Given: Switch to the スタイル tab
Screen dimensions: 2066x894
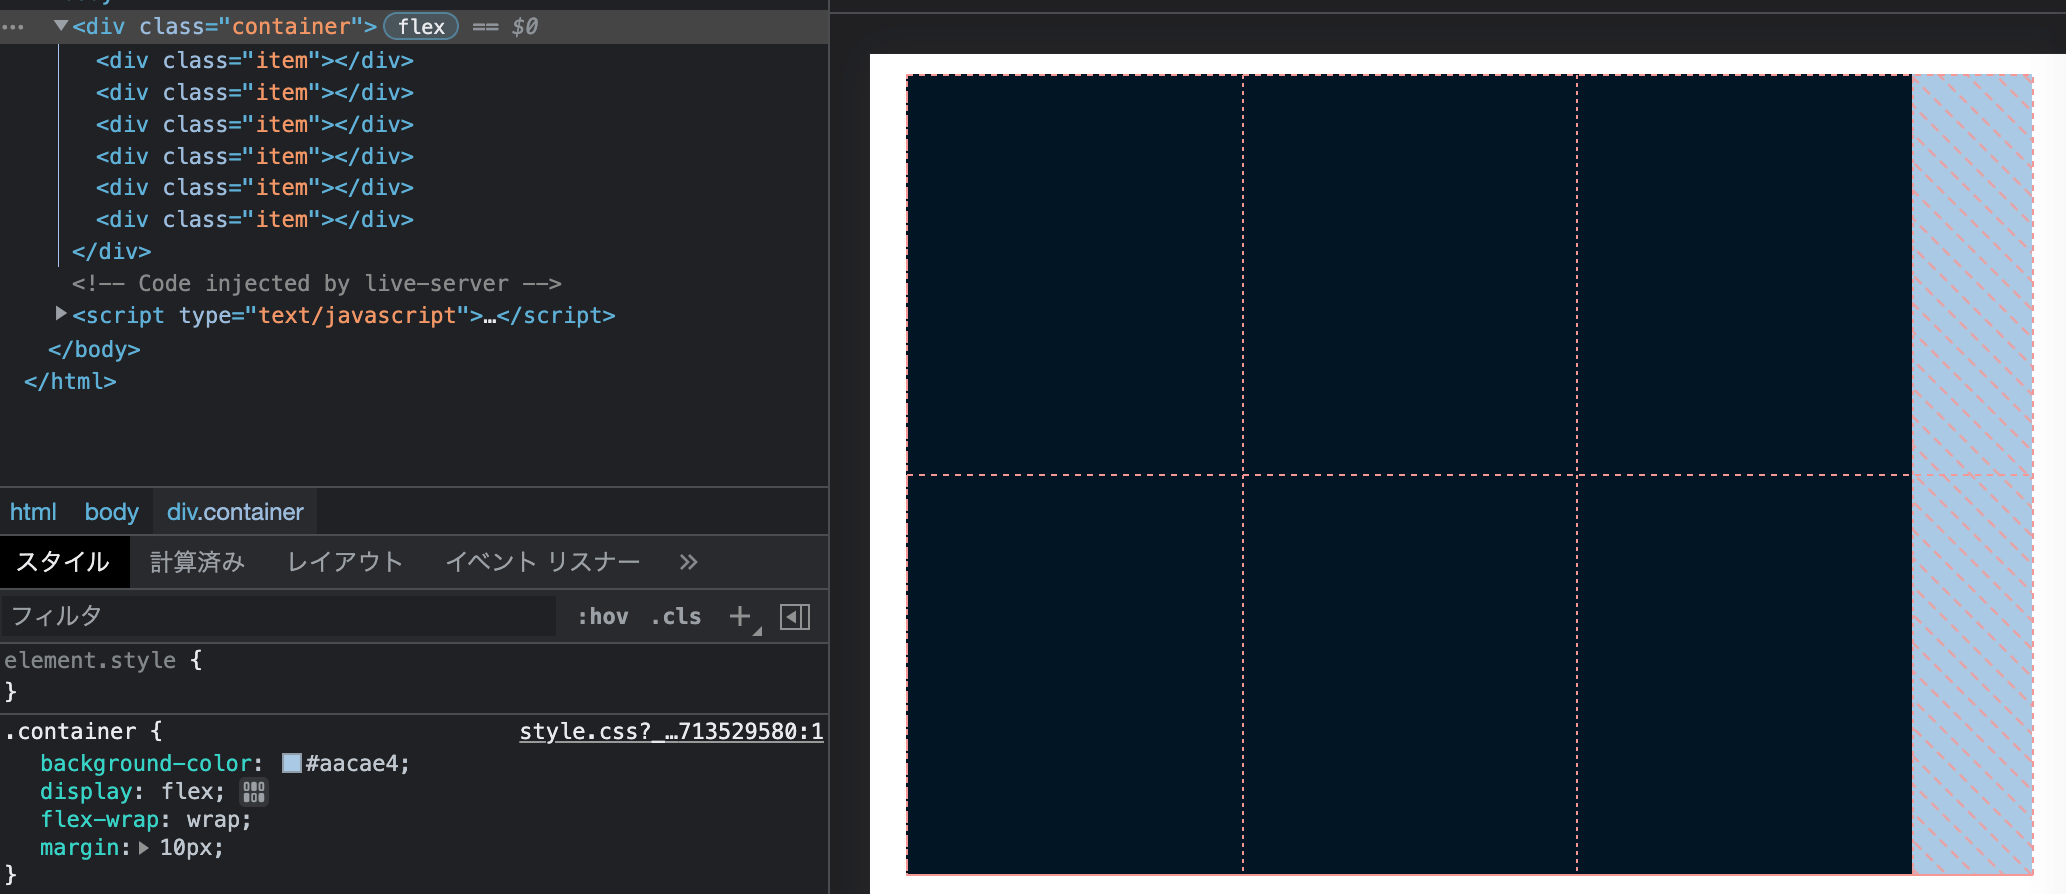Looking at the screenshot, I should pyautogui.click(x=64, y=562).
